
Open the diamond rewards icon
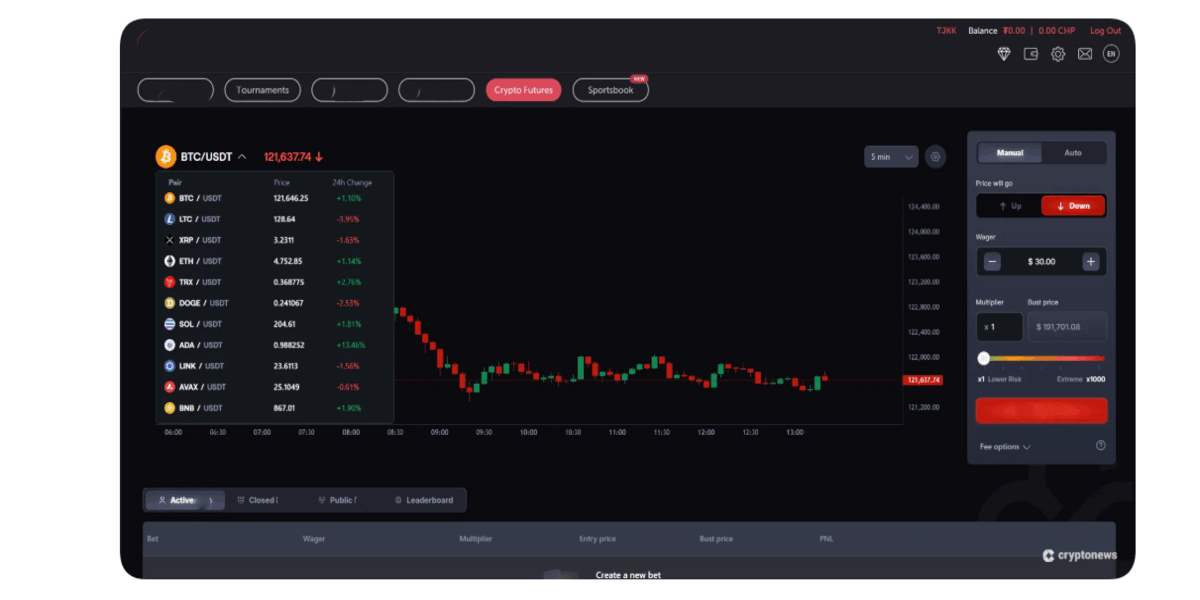(x=1004, y=54)
